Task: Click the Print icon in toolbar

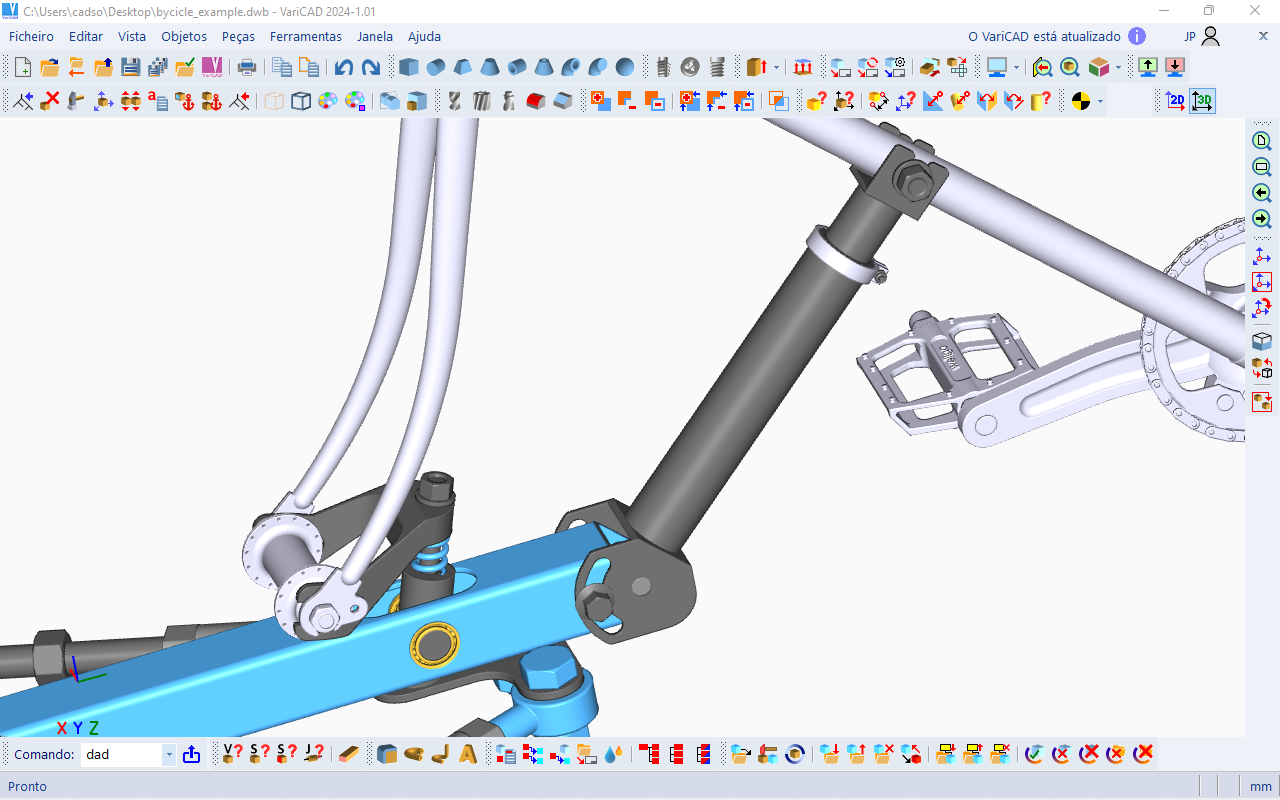Action: pyautogui.click(x=247, y=67)
